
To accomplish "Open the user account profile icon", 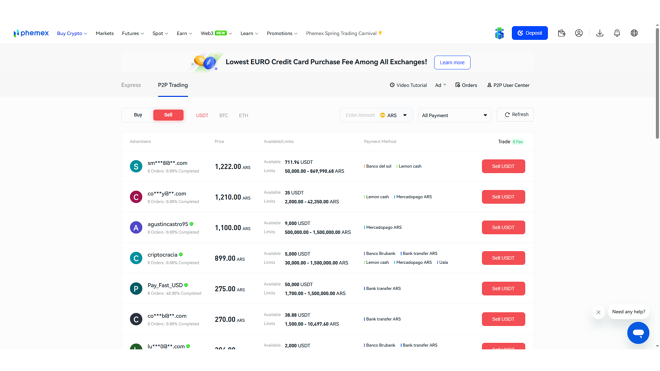I will (x=579, y=33).
